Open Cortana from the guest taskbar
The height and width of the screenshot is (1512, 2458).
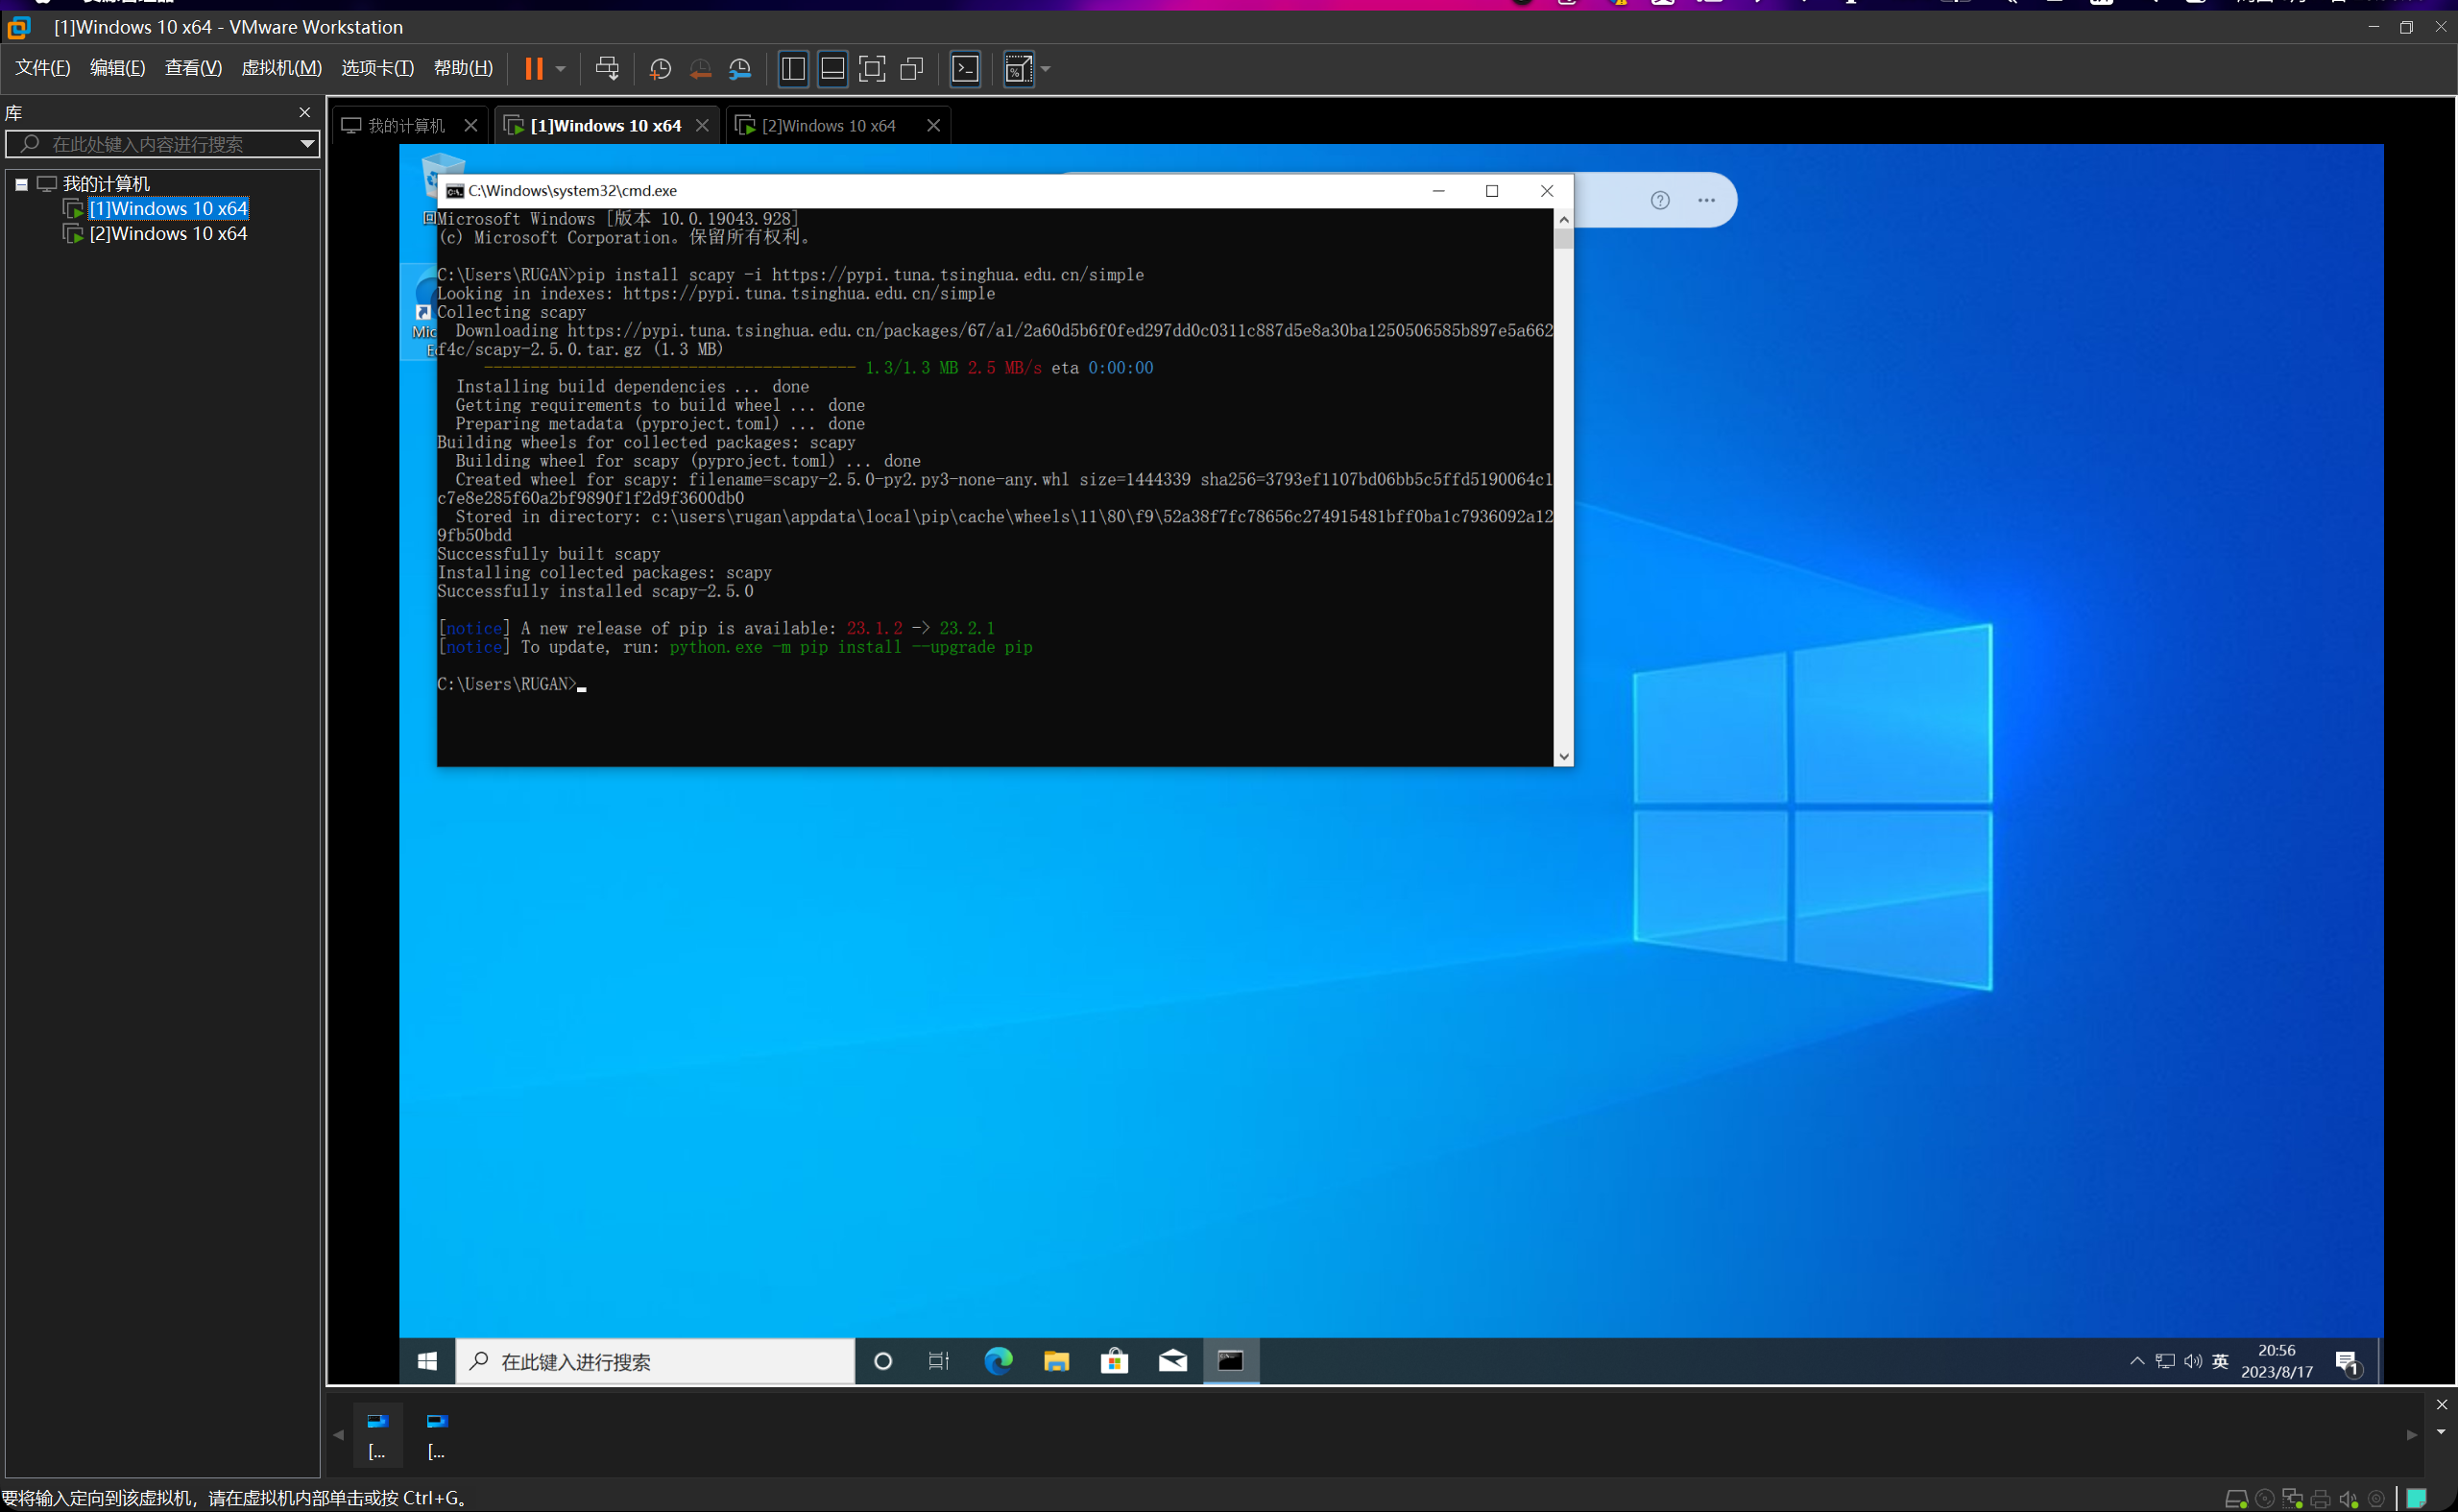pyautogui.click(x=882, y=1361)
